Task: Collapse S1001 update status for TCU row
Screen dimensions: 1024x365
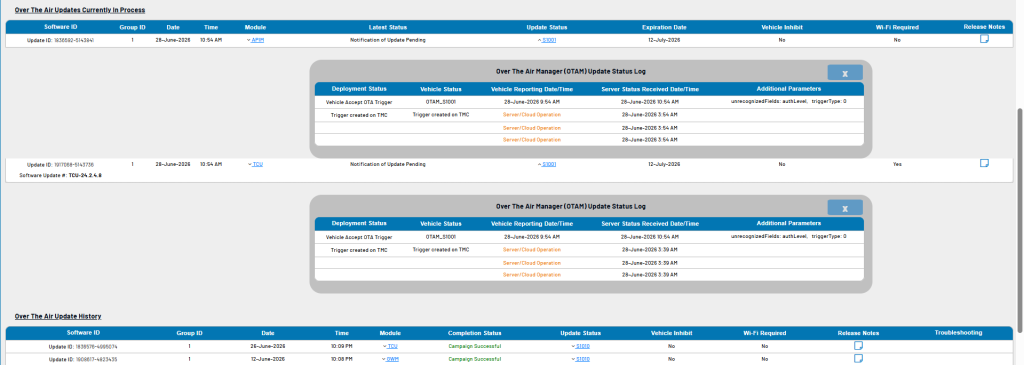Action: click(x=547, y=165)
